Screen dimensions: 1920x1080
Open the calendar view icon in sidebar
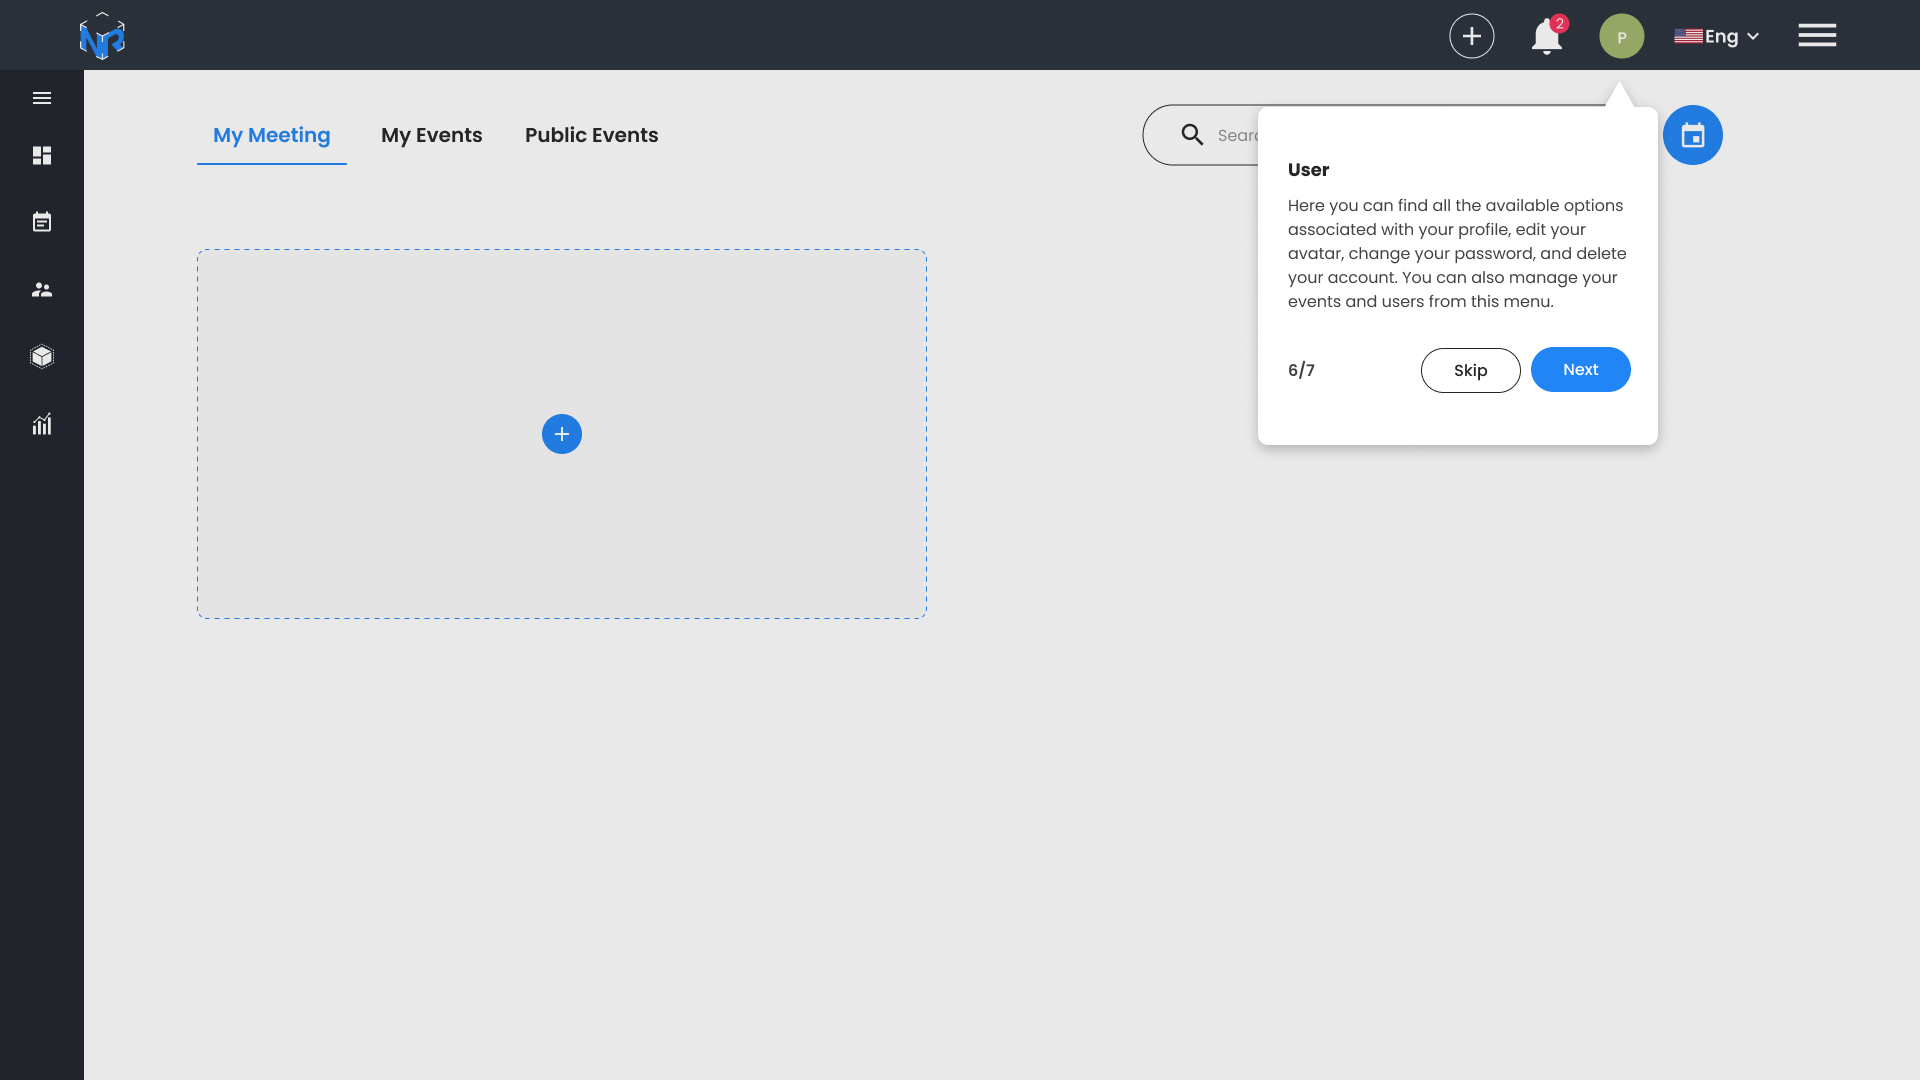[42, 222]
